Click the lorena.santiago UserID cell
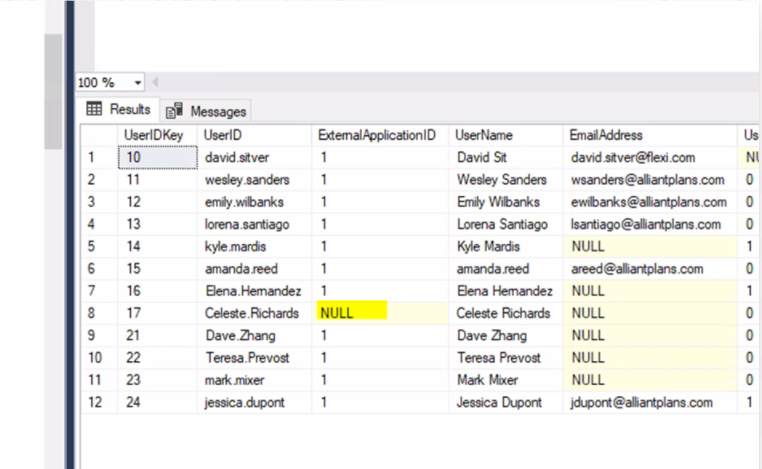This screenshot has height=469, width=762. pyautogui.click(x=255, y=225)
